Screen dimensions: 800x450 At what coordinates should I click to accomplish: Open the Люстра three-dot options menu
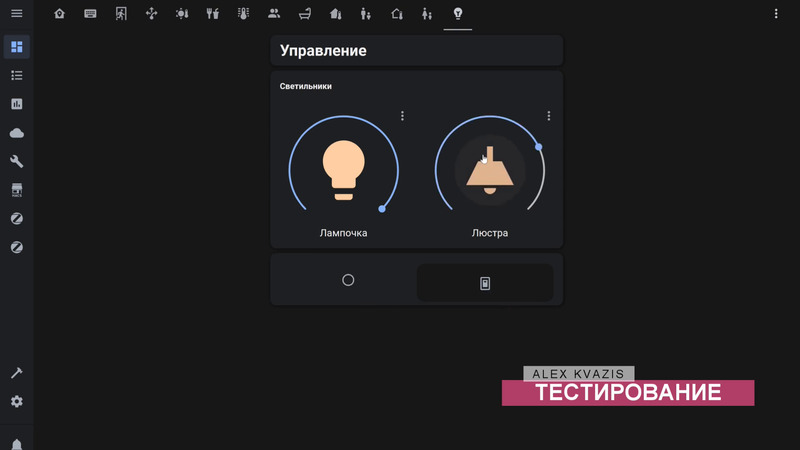coord(549,116)
